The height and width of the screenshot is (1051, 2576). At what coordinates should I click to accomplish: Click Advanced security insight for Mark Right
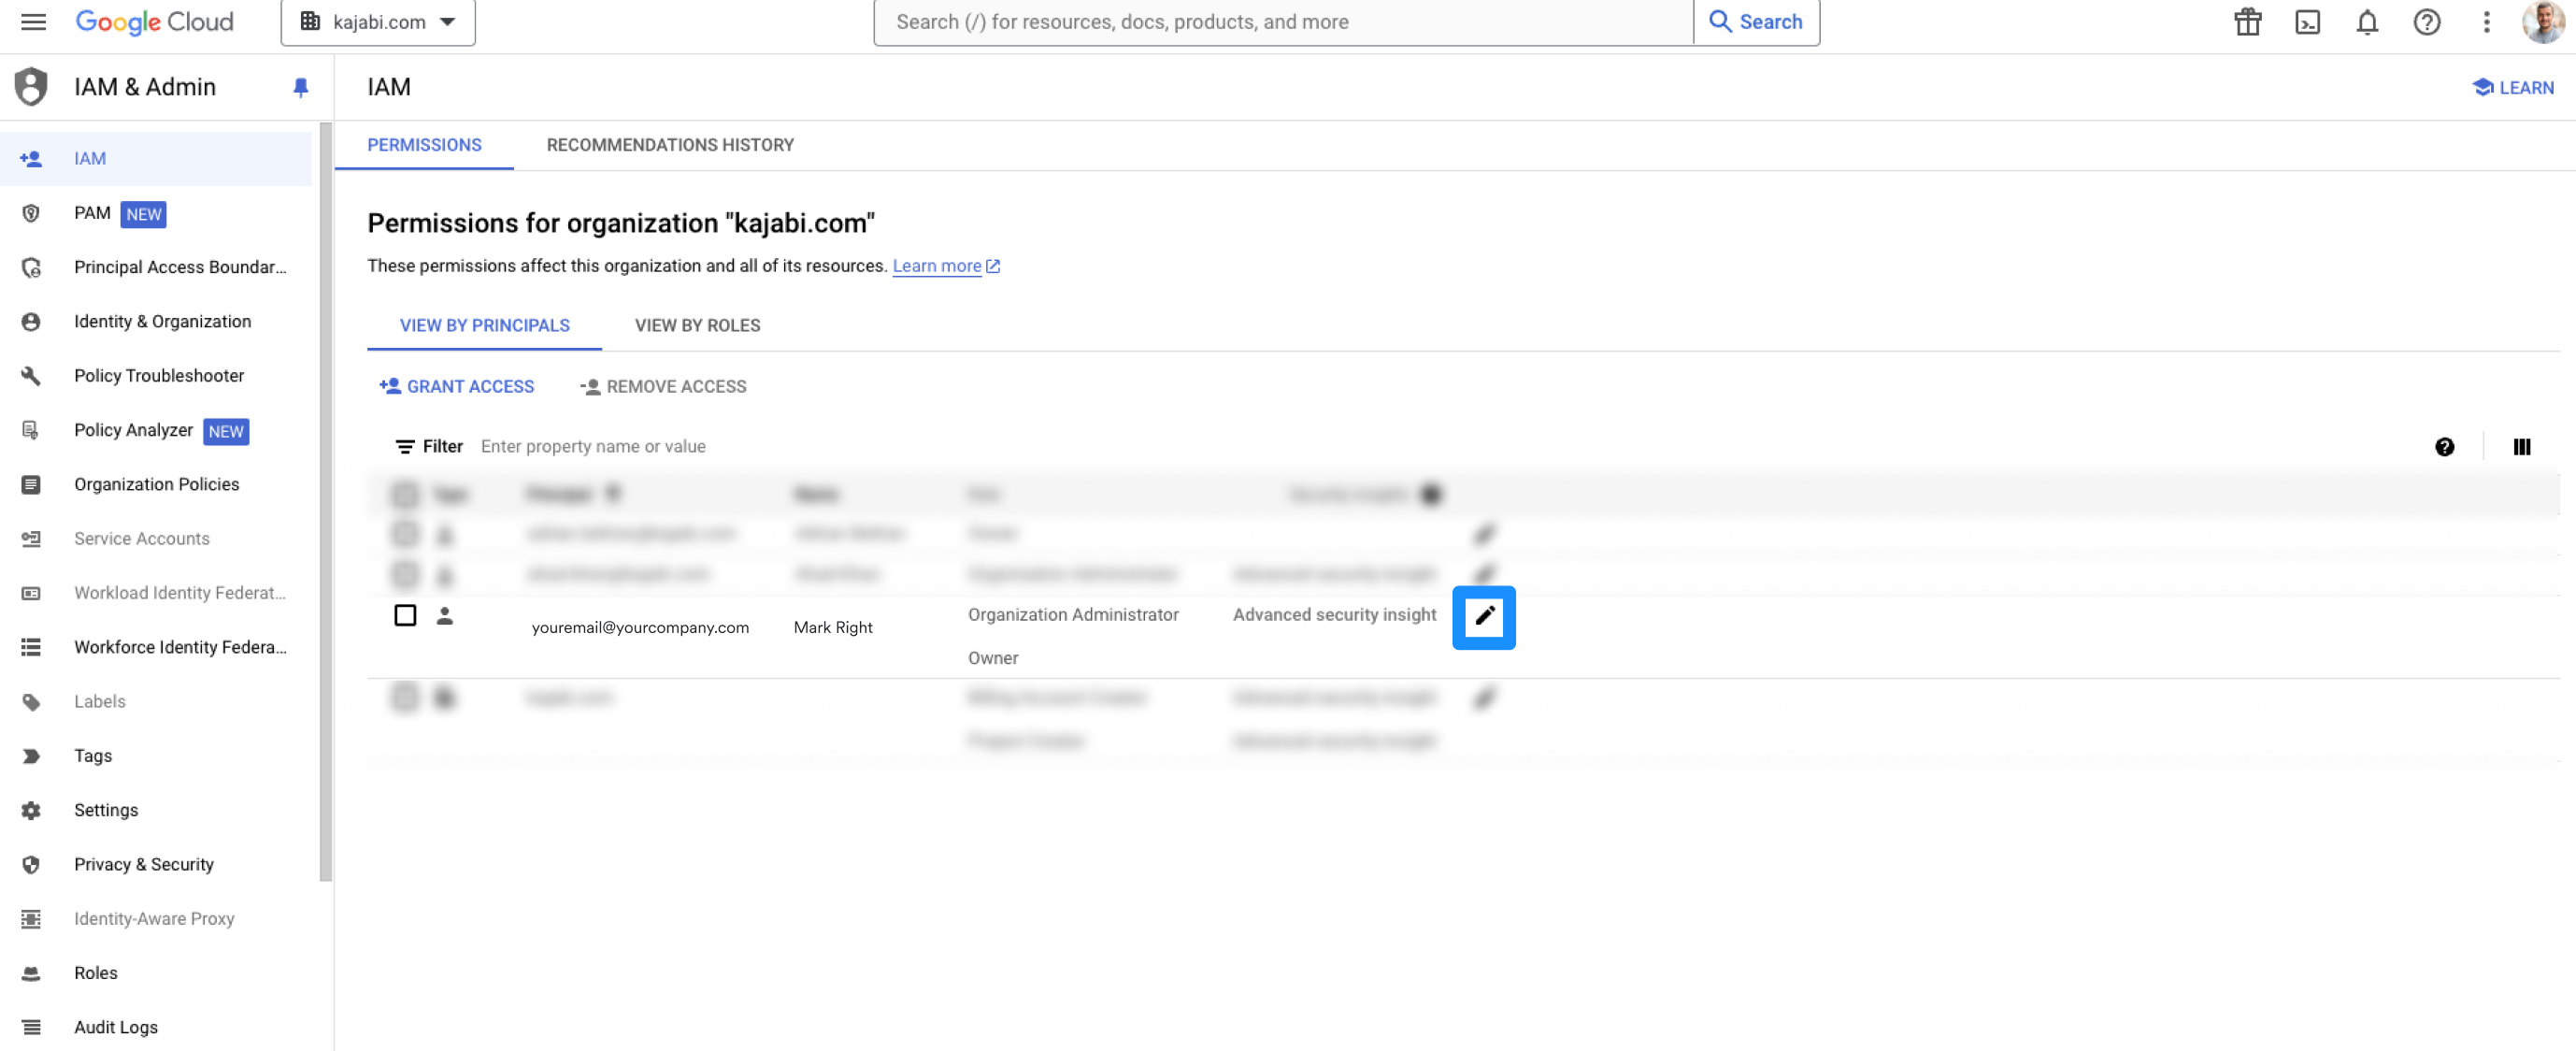click(x=1334, y=615)
